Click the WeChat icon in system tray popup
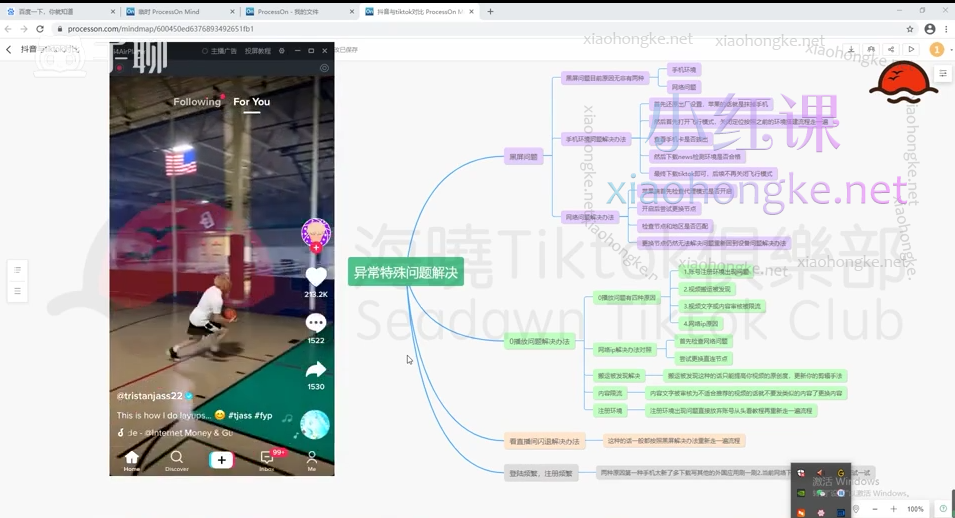 pyautogui.click(x=821, y=493)
